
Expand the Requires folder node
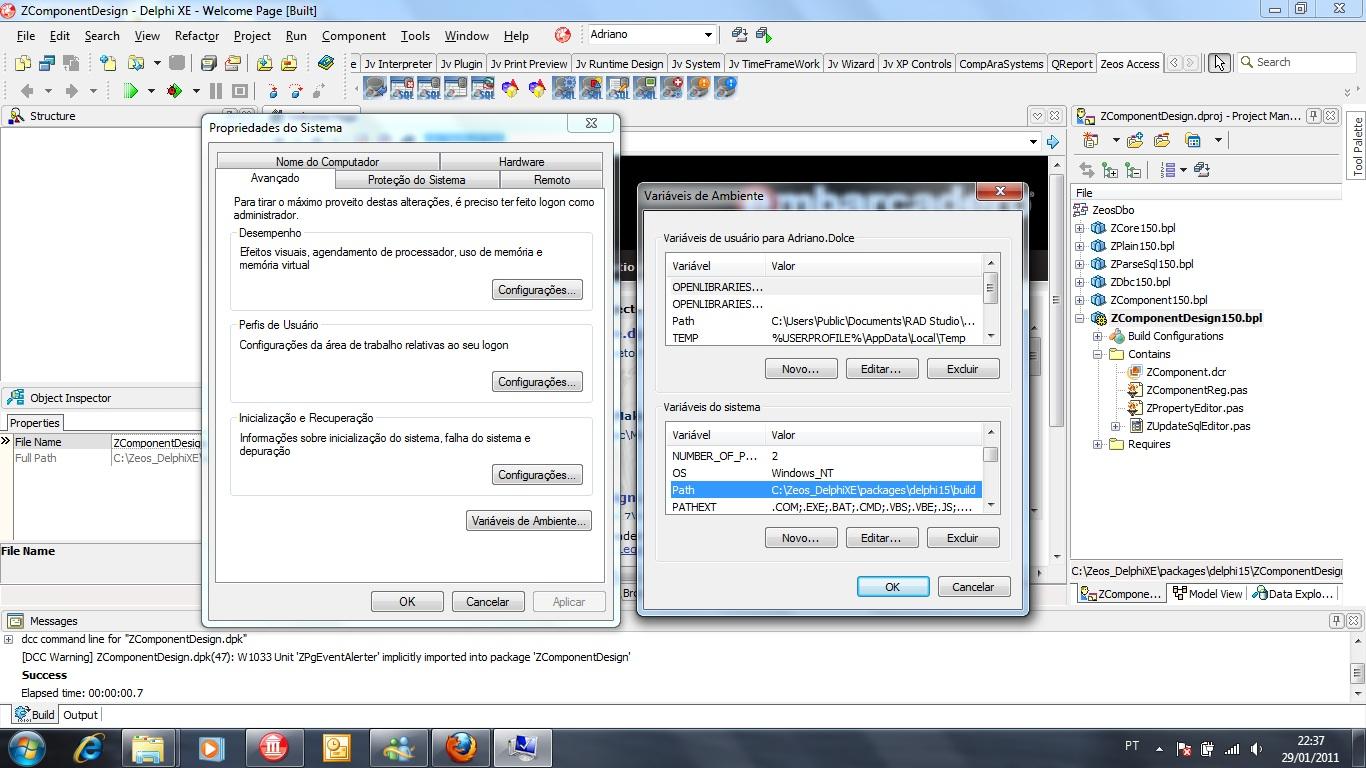tap(1098, 444)
